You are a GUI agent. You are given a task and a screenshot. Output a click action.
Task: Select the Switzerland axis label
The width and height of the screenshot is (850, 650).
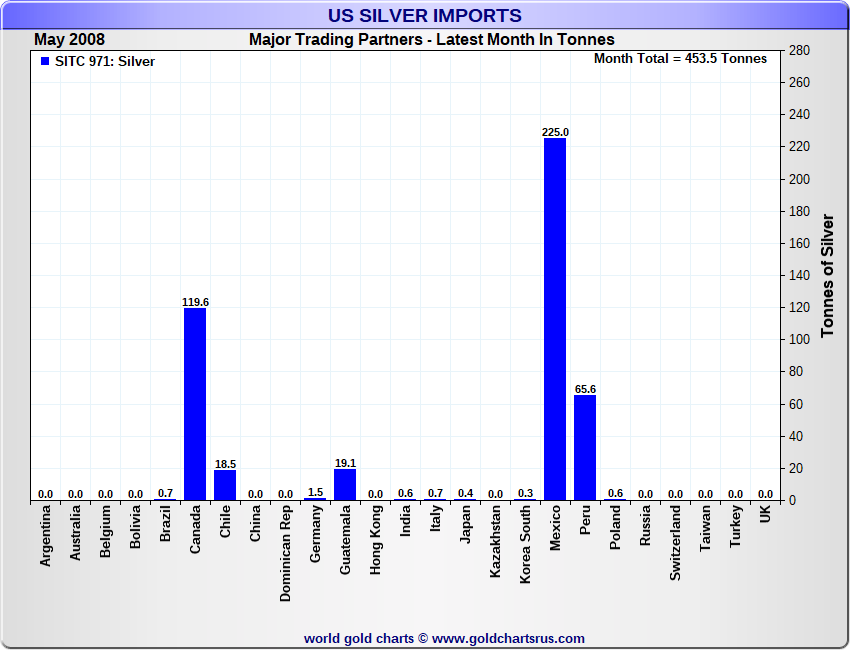click(x=675, y=543)
